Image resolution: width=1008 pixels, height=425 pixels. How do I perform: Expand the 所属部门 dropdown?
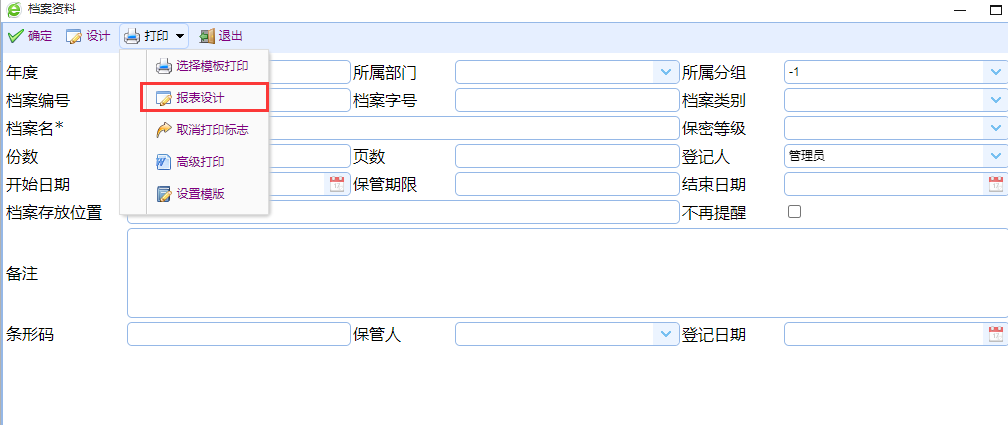(x=665, y=72)
